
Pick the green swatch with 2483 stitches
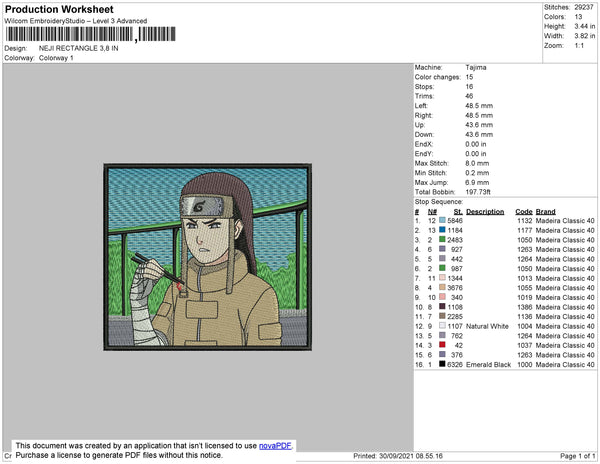point(442,239)
